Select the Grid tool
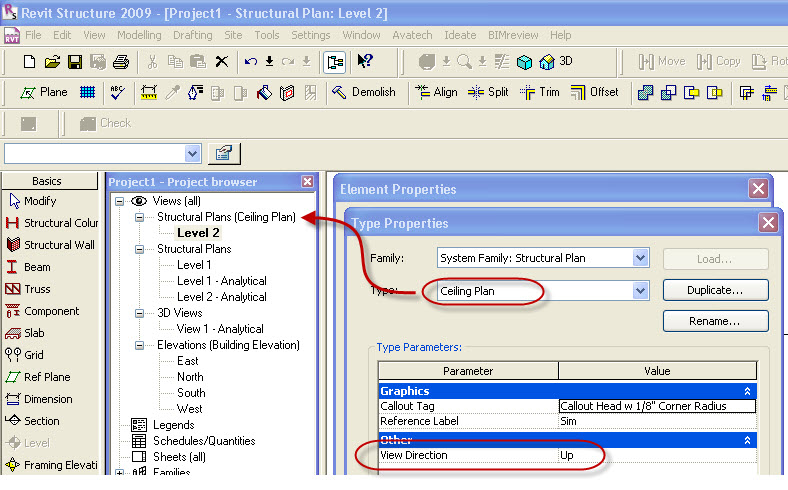 (x=25, y=355)
